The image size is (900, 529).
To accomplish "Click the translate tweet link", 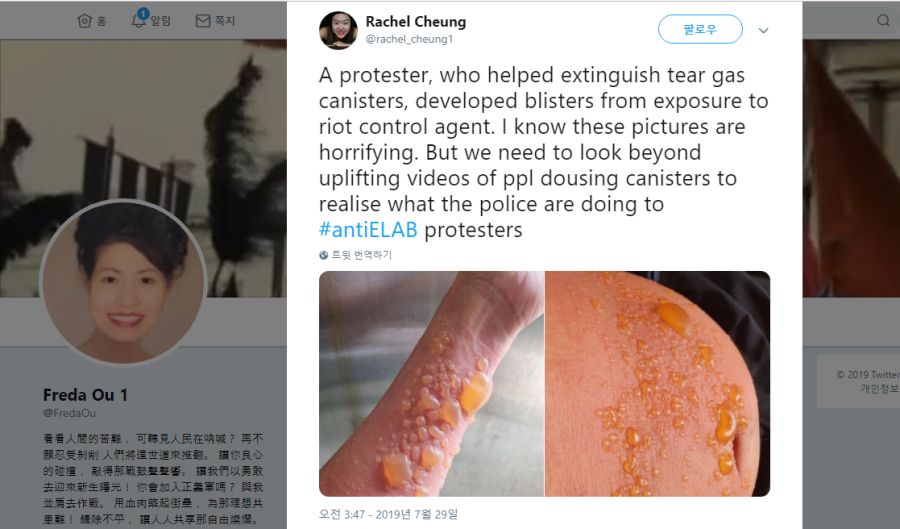I will click(x=362, y=255).
